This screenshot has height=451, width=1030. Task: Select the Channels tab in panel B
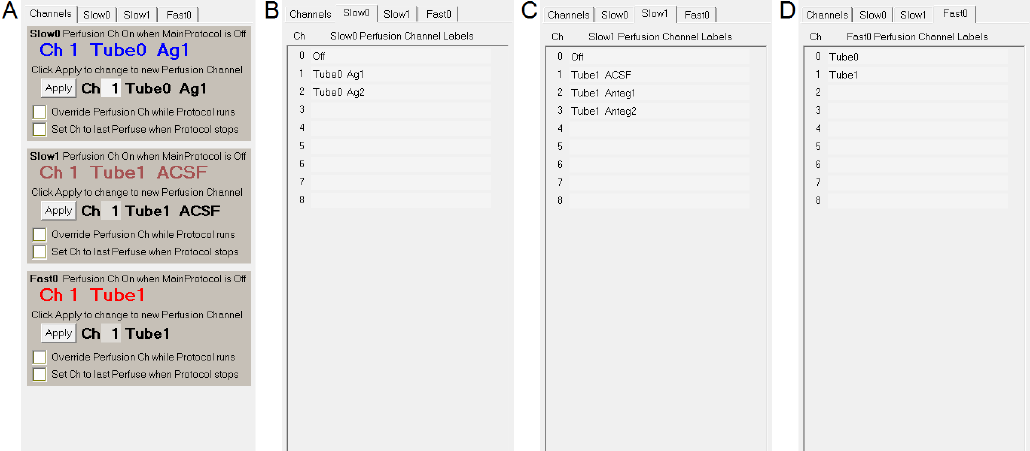[310, 15]
